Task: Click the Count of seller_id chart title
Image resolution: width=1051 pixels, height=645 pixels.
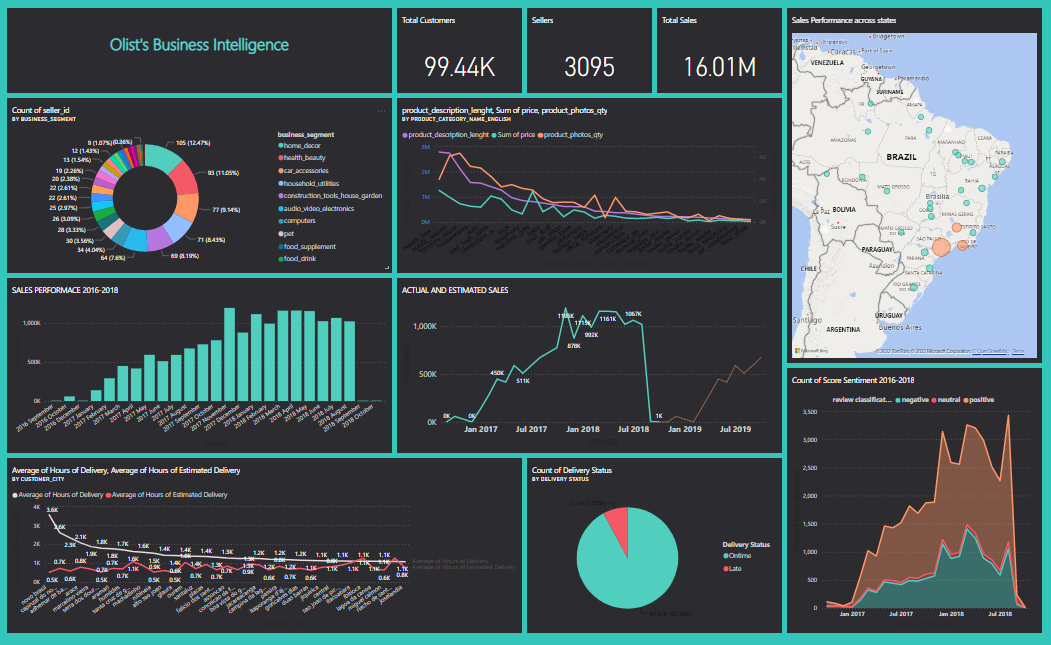Action: pos(40,110)
